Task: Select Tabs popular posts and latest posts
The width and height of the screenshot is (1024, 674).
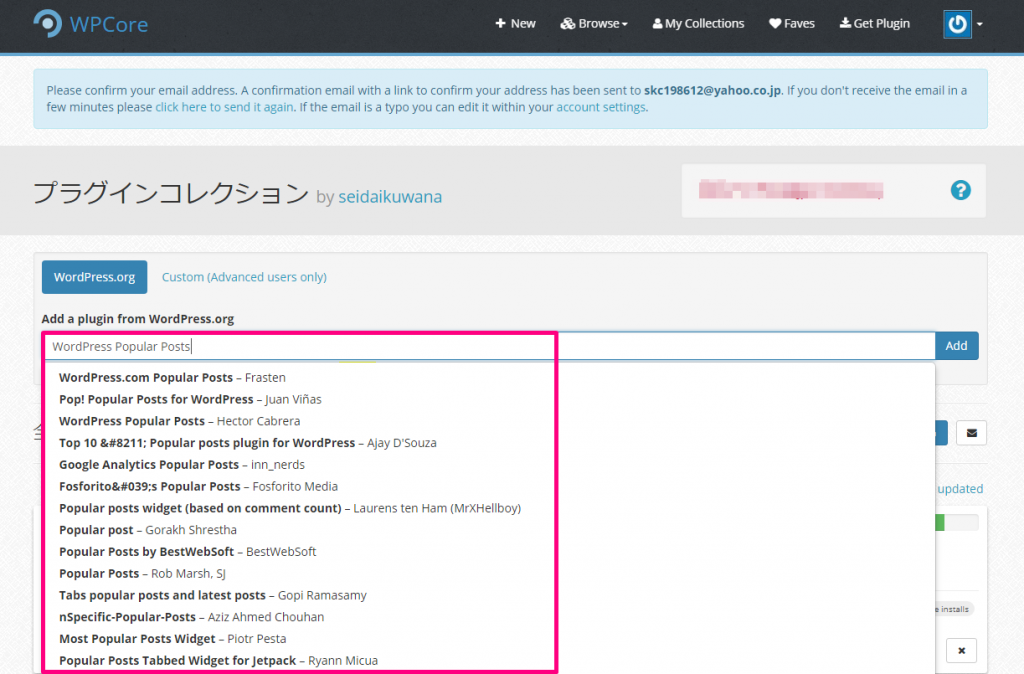Action: [x=213, y=595]
